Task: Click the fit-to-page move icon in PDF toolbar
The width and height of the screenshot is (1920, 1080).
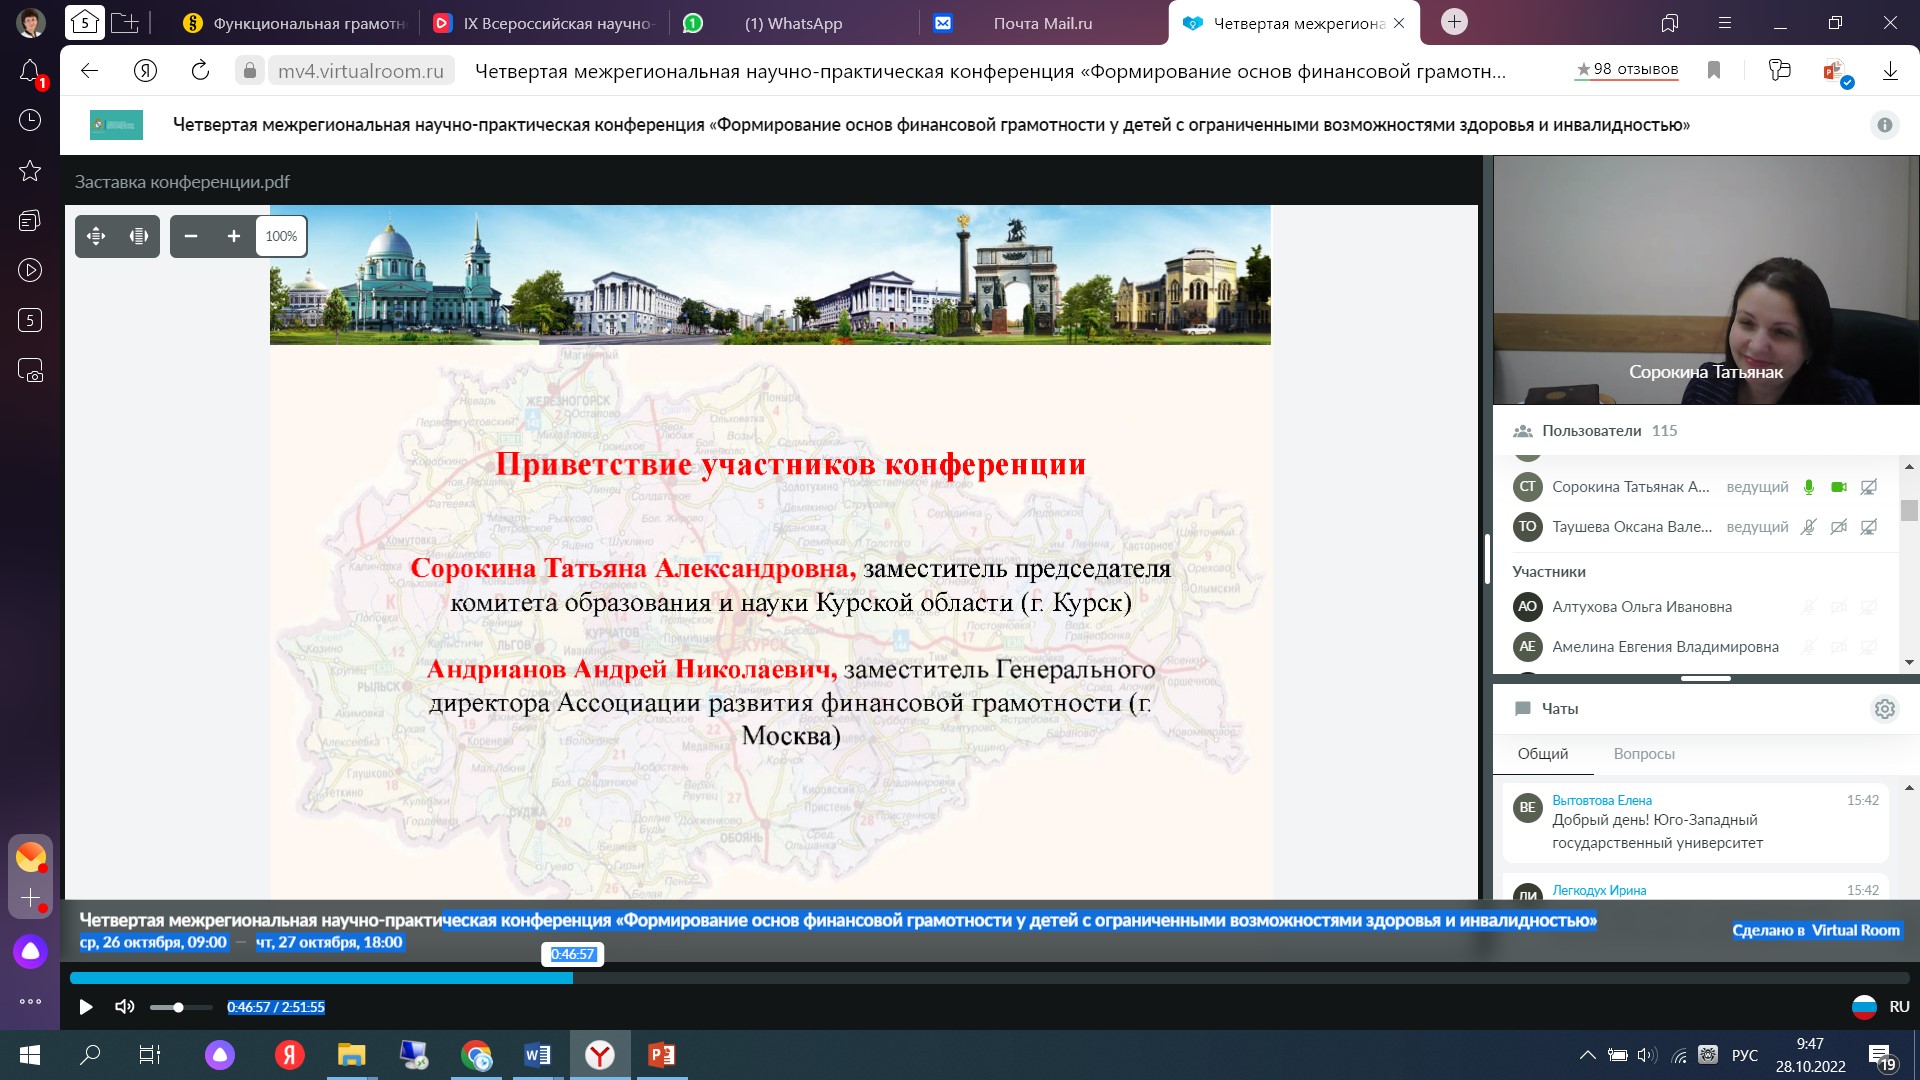Action: 96,236
